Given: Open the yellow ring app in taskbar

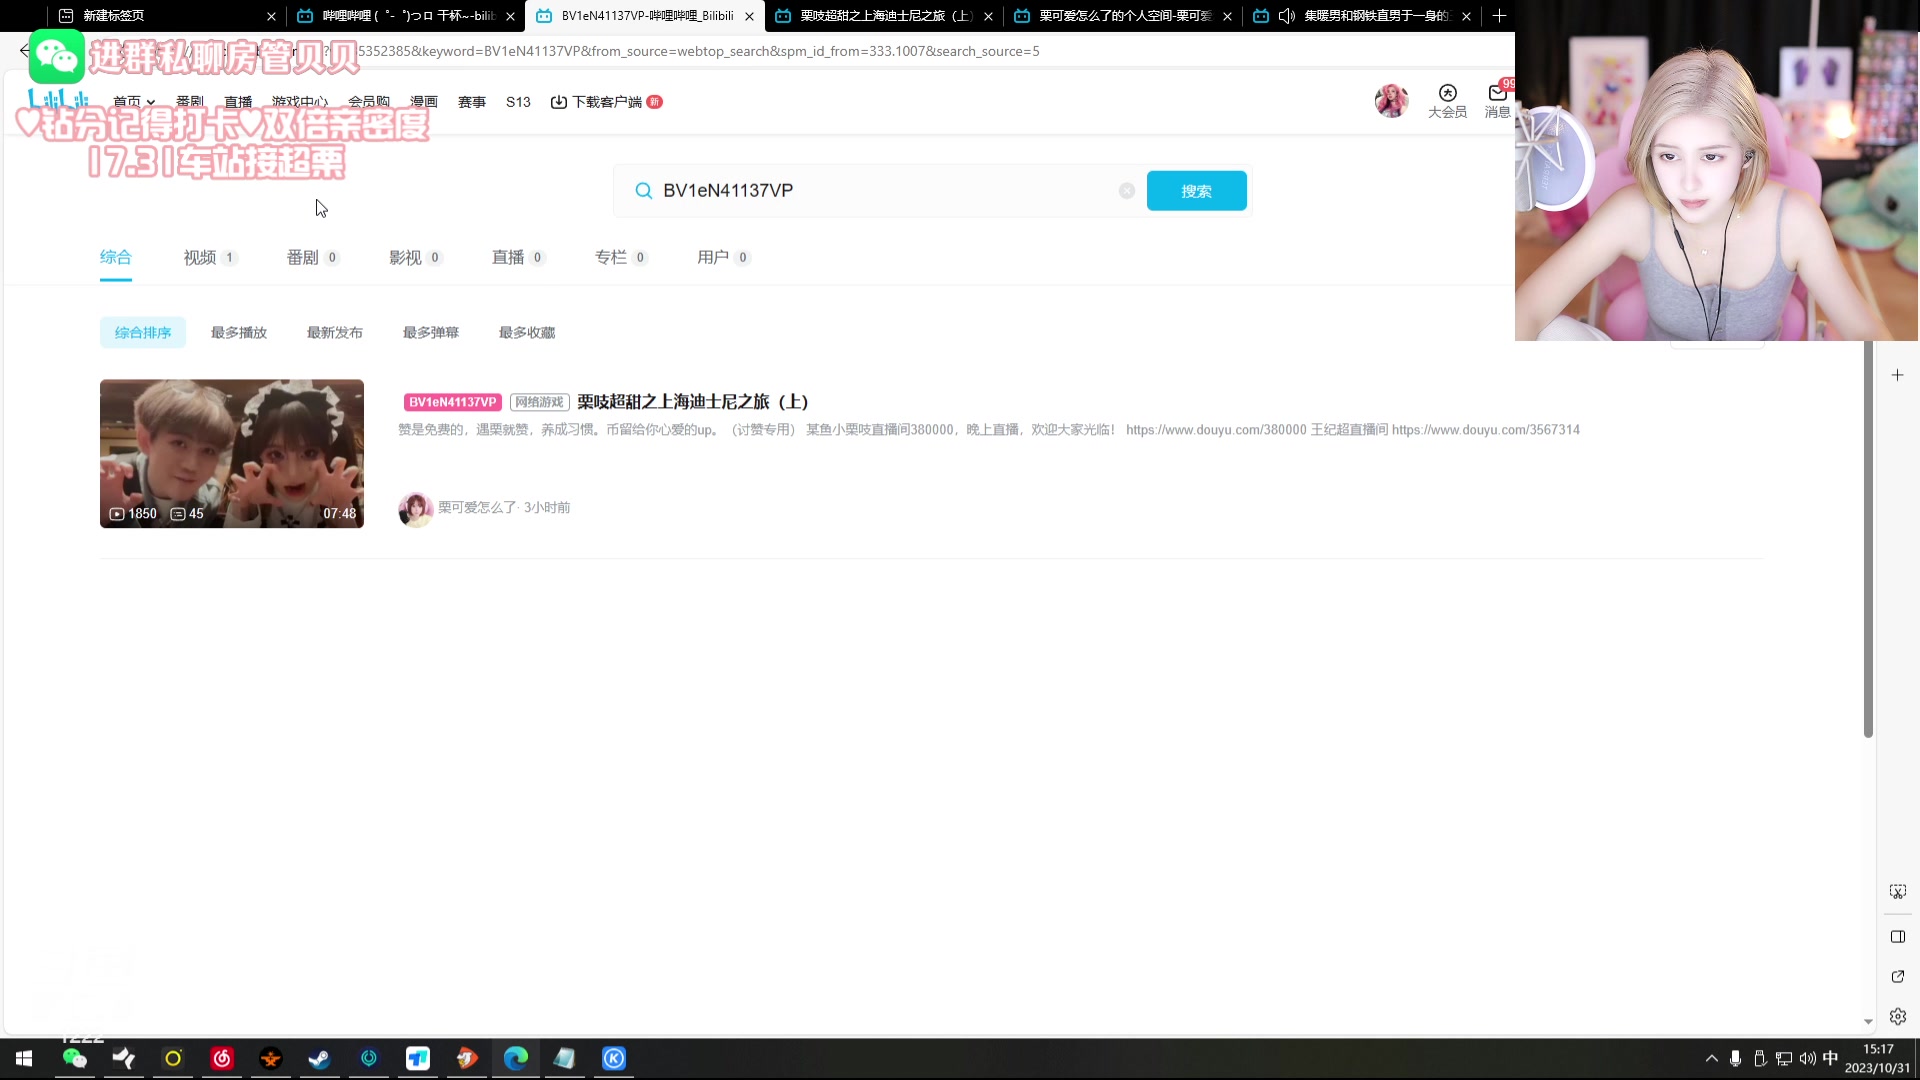Looking at the screenshot, I should click(x=173, y=1058).
